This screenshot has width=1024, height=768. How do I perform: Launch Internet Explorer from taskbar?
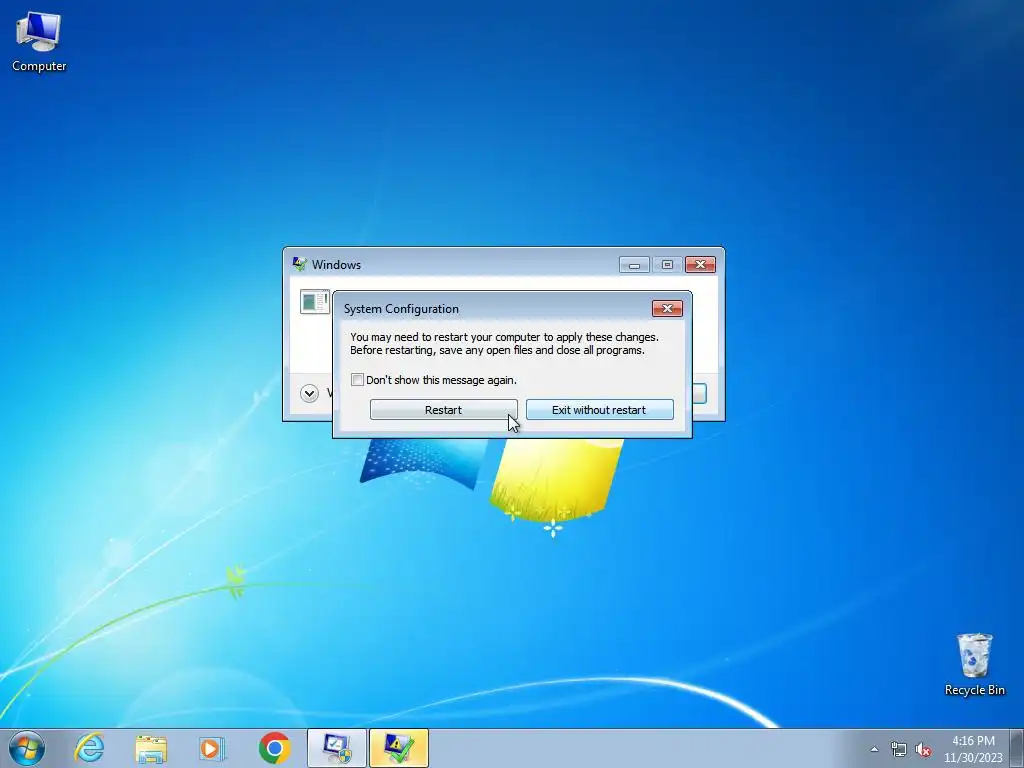click(89, 748)
